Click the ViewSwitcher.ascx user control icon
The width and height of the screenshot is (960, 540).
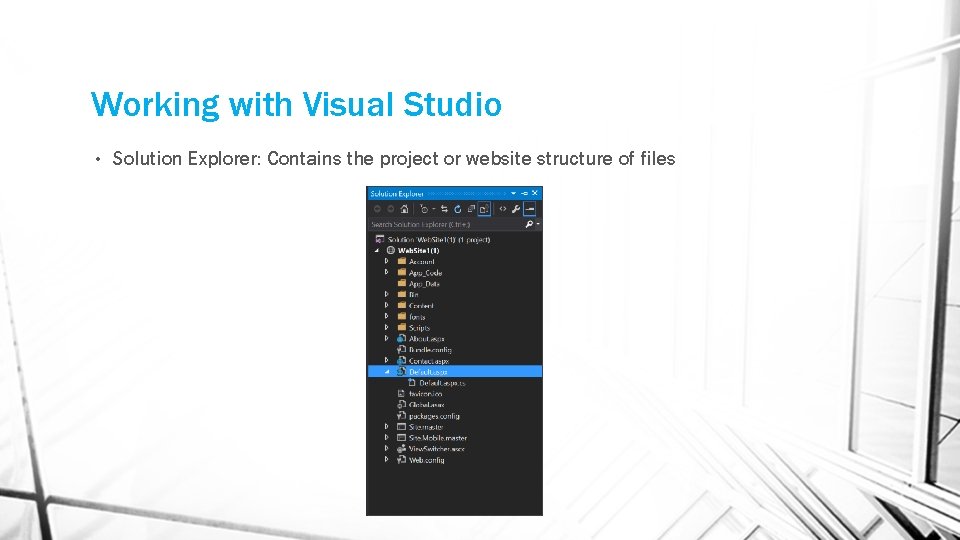click(402, 448)
